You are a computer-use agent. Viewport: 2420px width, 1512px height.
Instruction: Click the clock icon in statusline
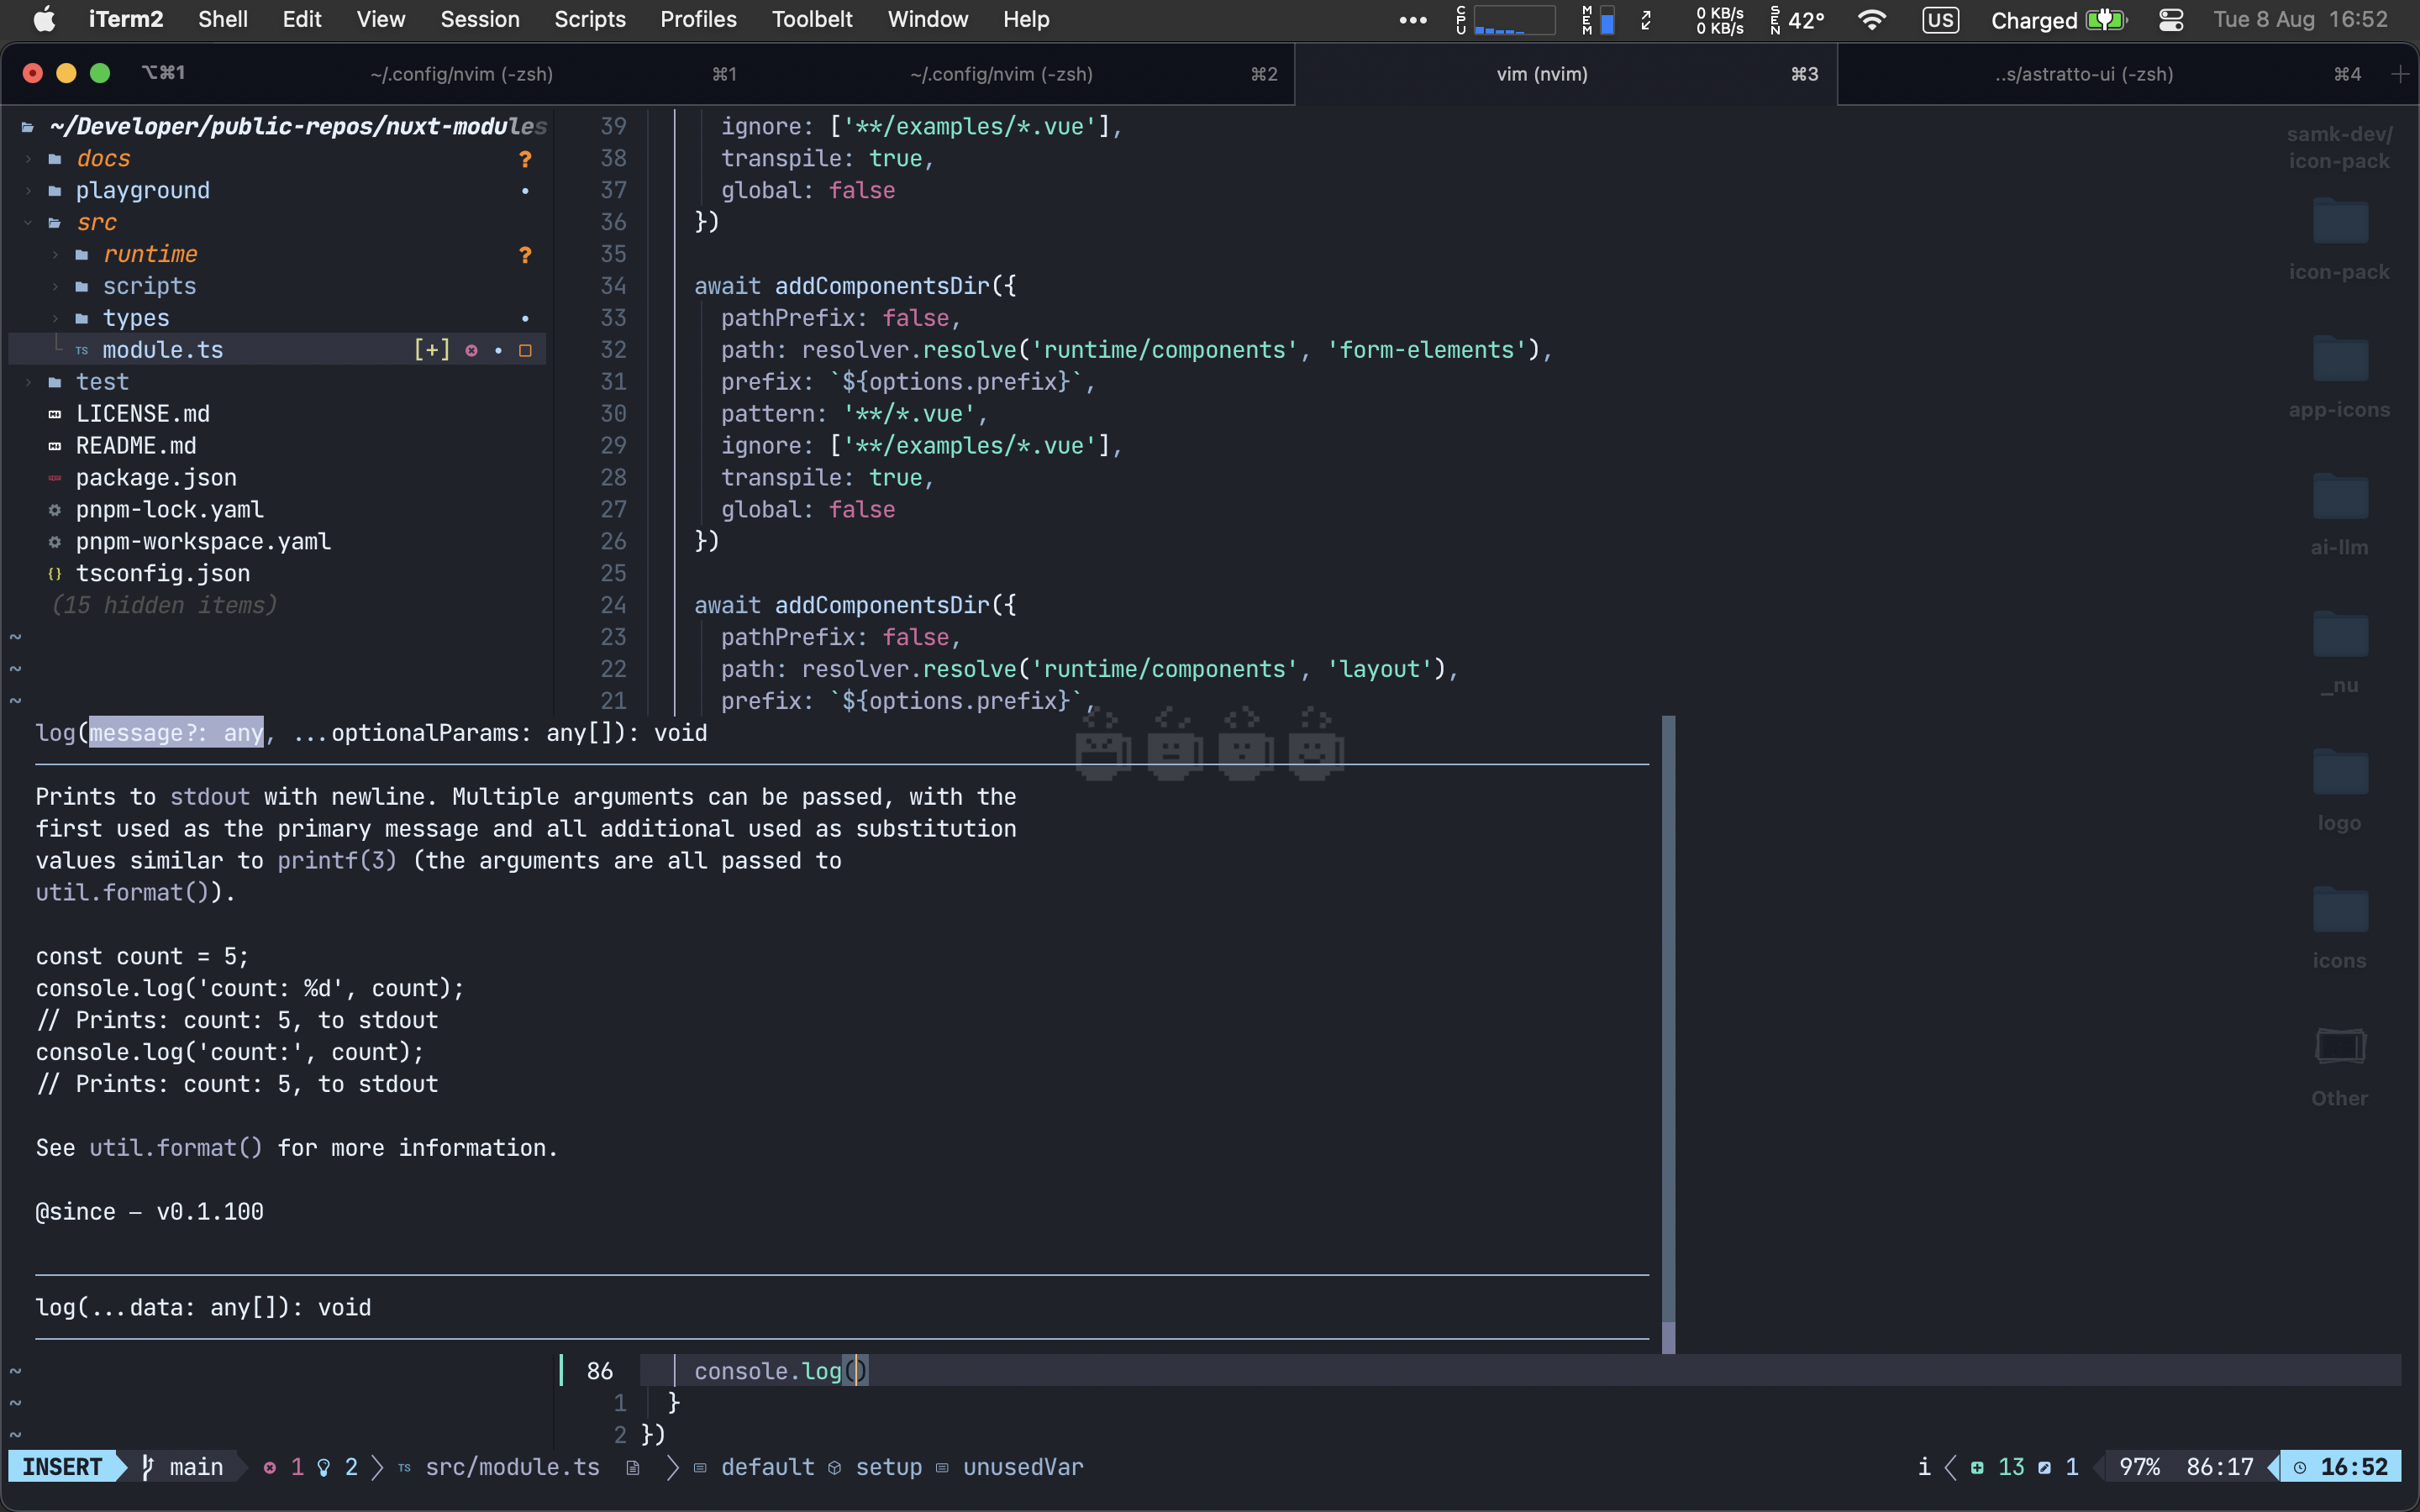[2300, 1467]
